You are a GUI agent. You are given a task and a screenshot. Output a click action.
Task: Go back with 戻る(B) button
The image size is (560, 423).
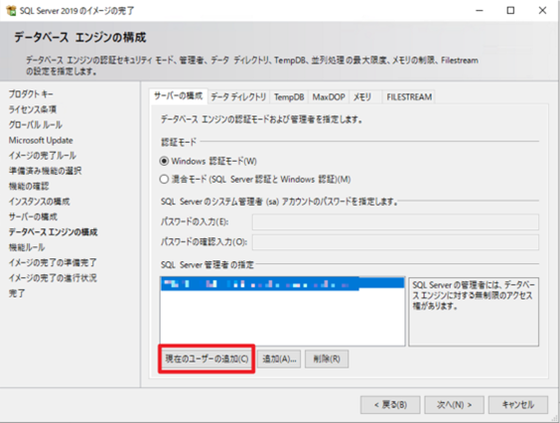click(x=390, y=405)
